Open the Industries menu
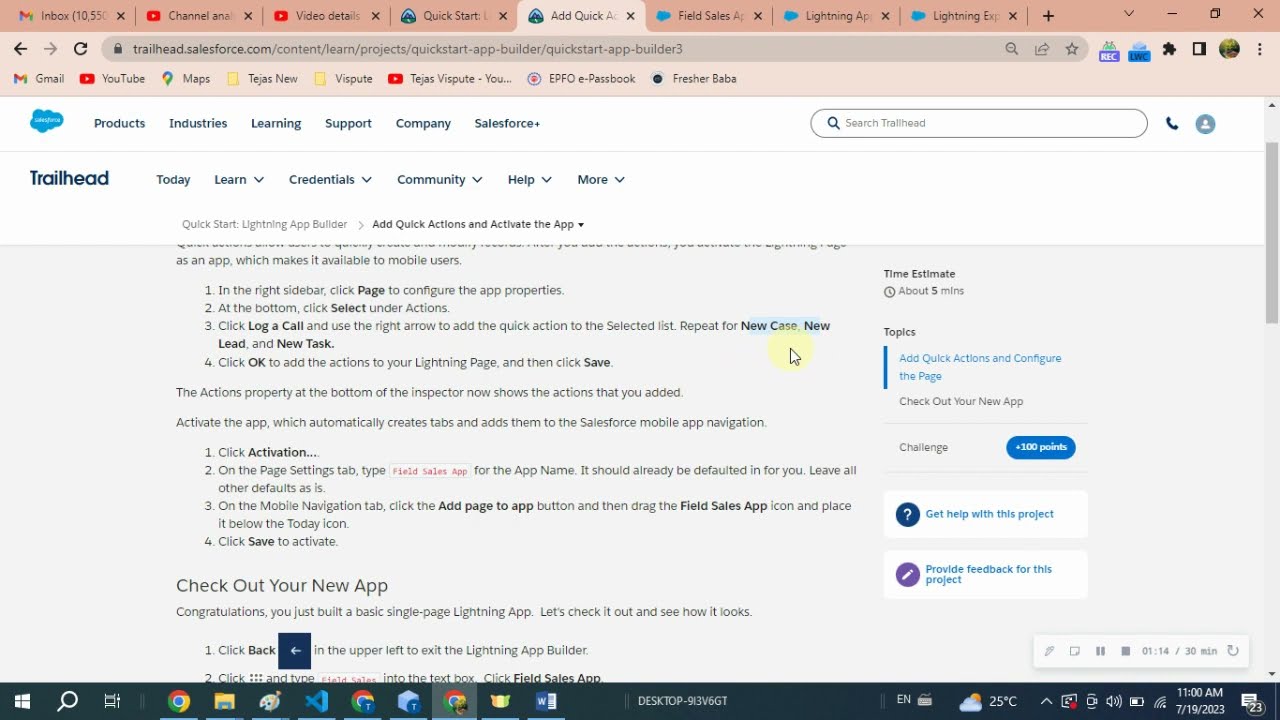The width and height of the screenshot is (1280, 720). click(198, 124)
